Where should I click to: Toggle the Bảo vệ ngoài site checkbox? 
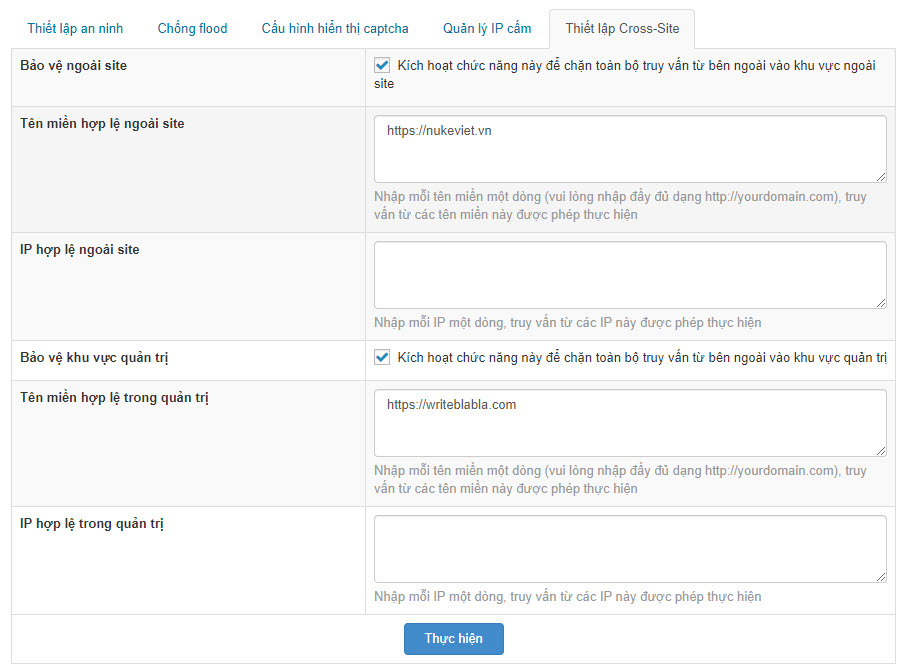click(382, 65)
